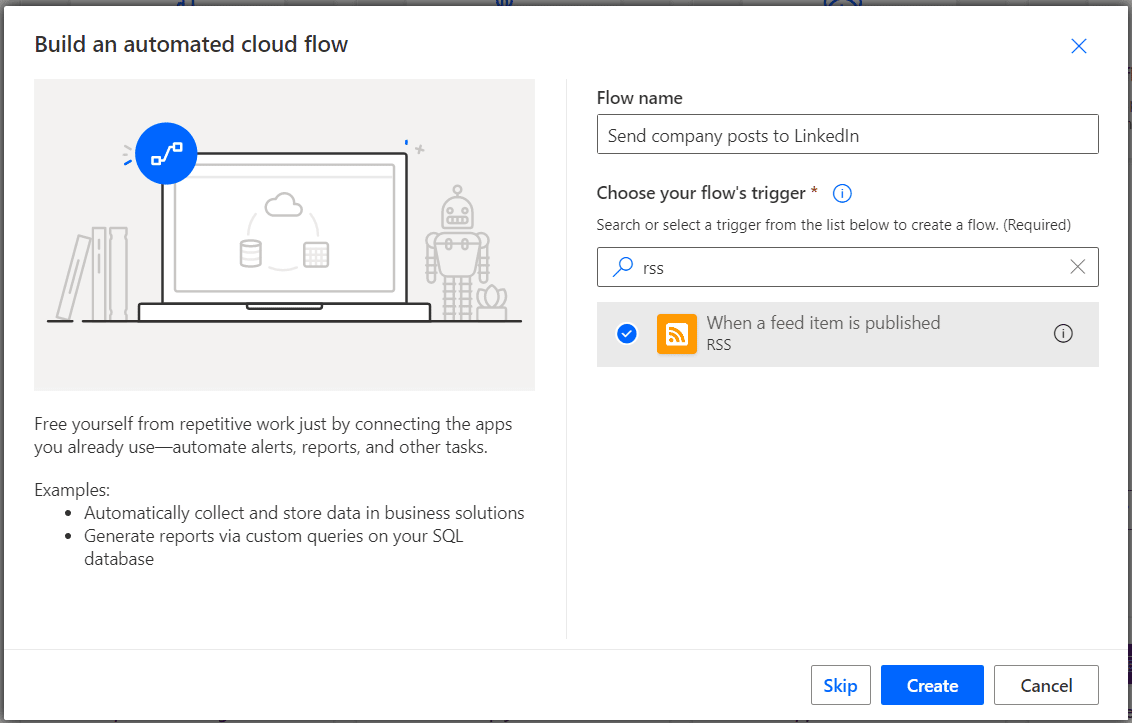The width and height of the screenshot is (1132, 723).
Task: Click the magnifier search icon in trigger field
Action: coord(622,267)
